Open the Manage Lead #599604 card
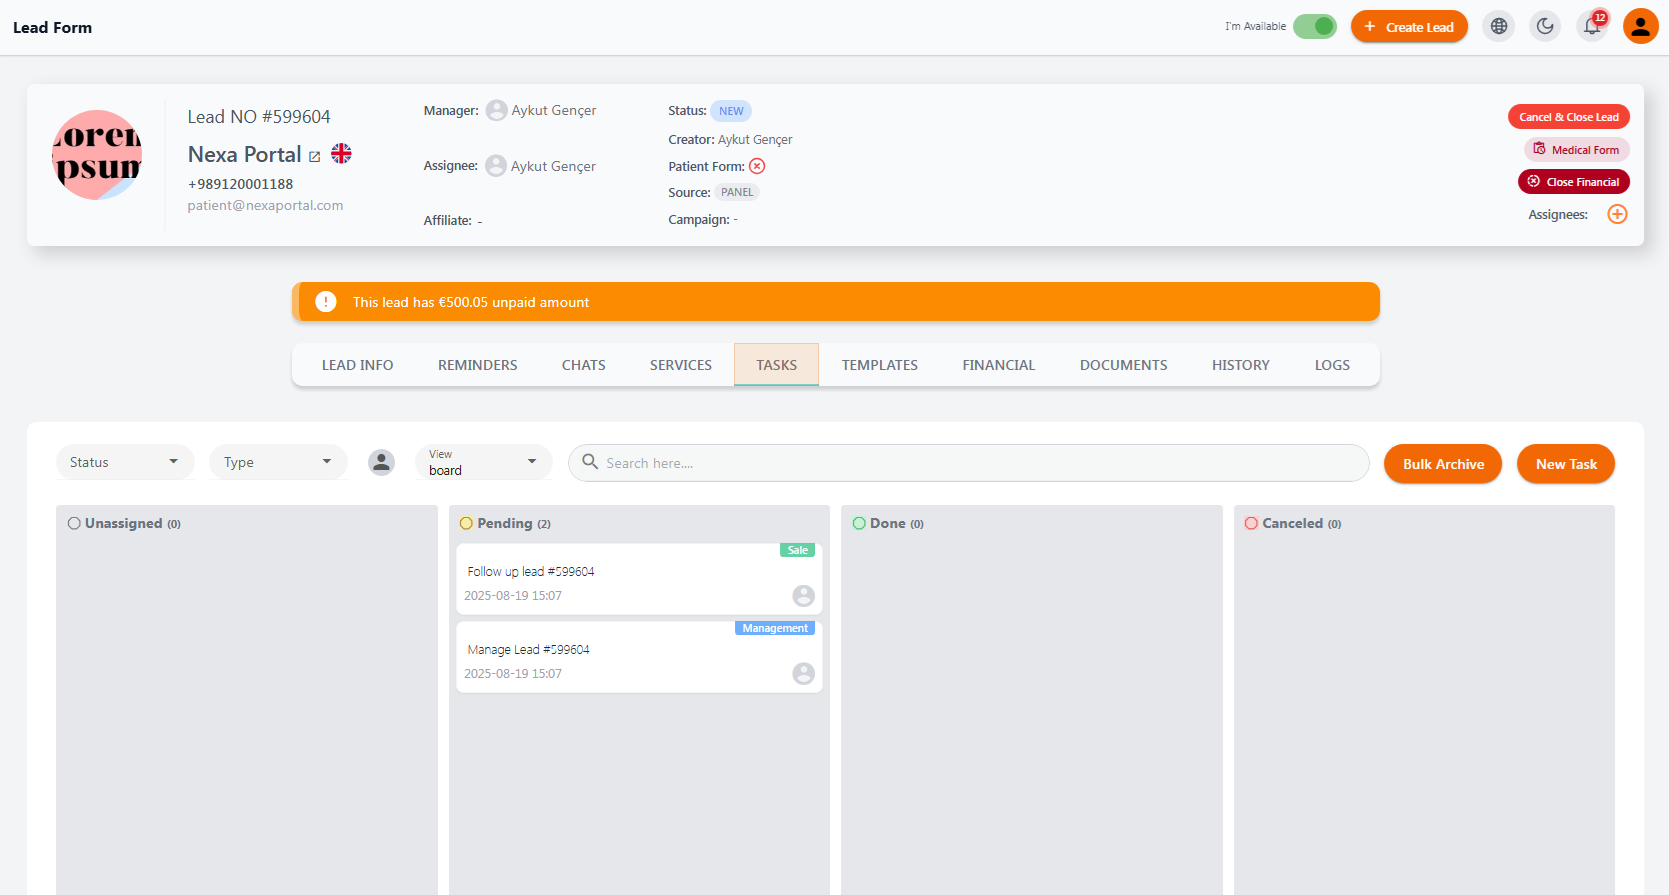1669x895 pixels. pos(640,657)
